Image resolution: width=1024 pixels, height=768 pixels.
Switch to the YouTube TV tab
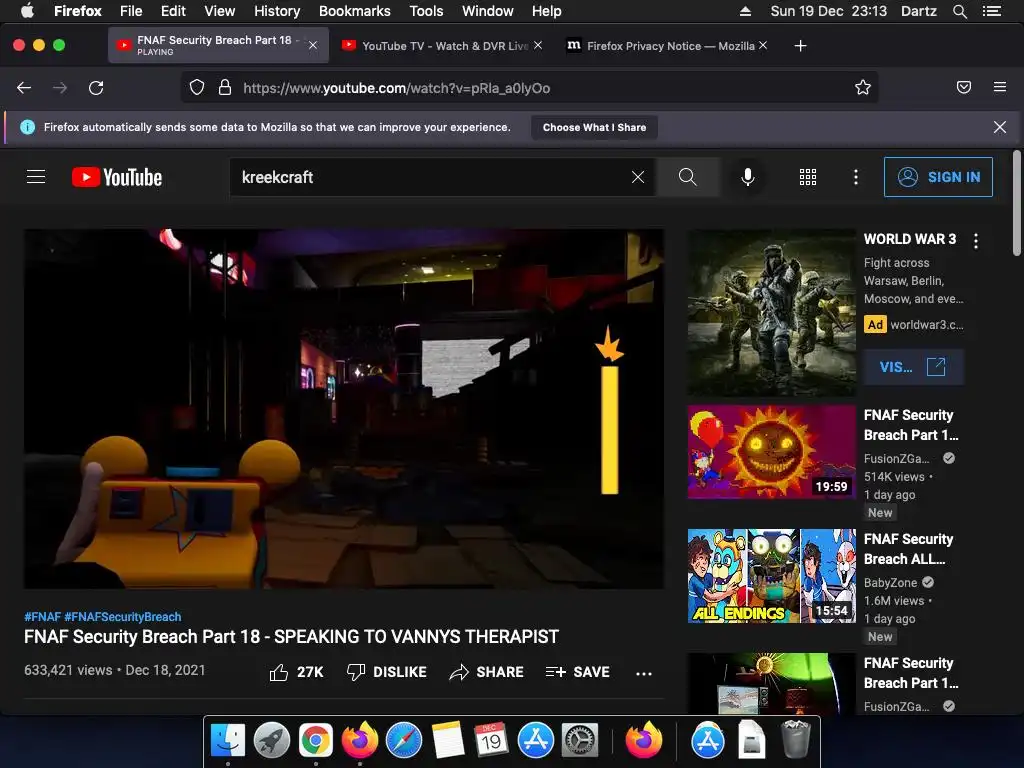click(x=442, y=46)
